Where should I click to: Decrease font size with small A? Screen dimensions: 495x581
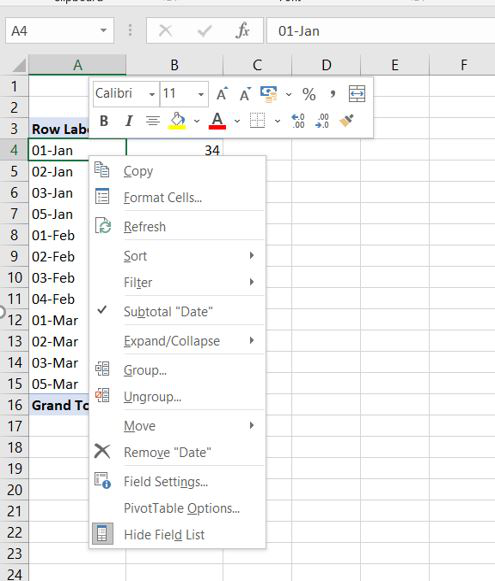(245, 94)
